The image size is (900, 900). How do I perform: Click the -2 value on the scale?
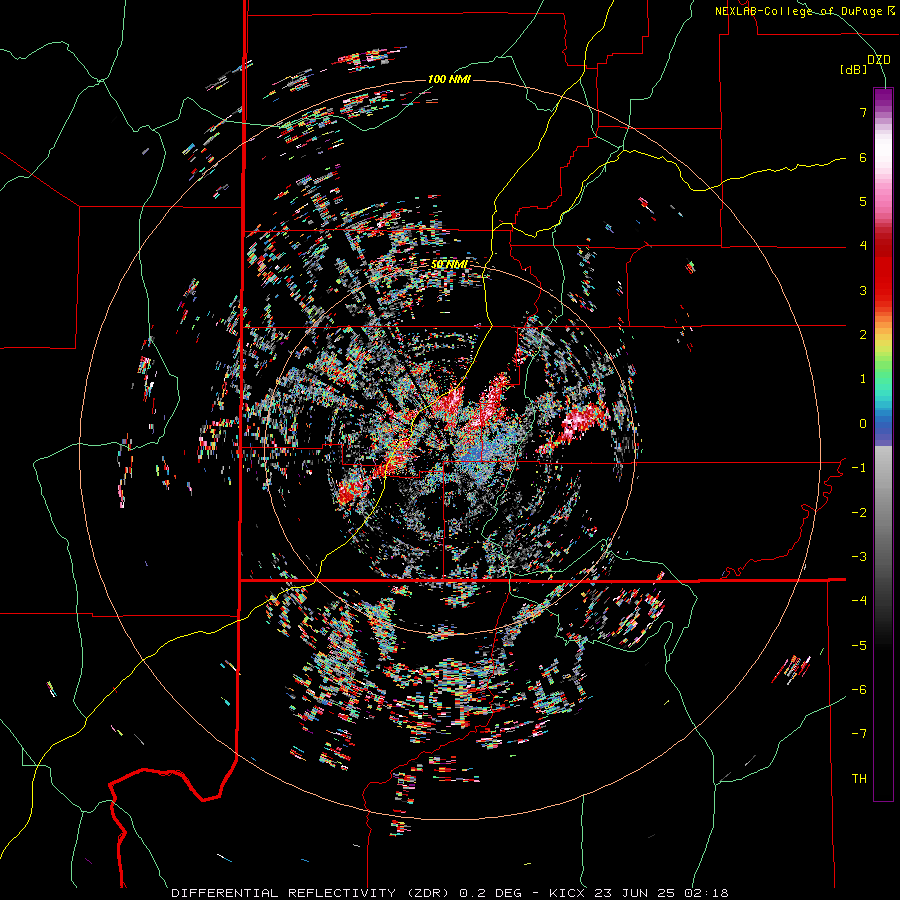tap(859, 513)
